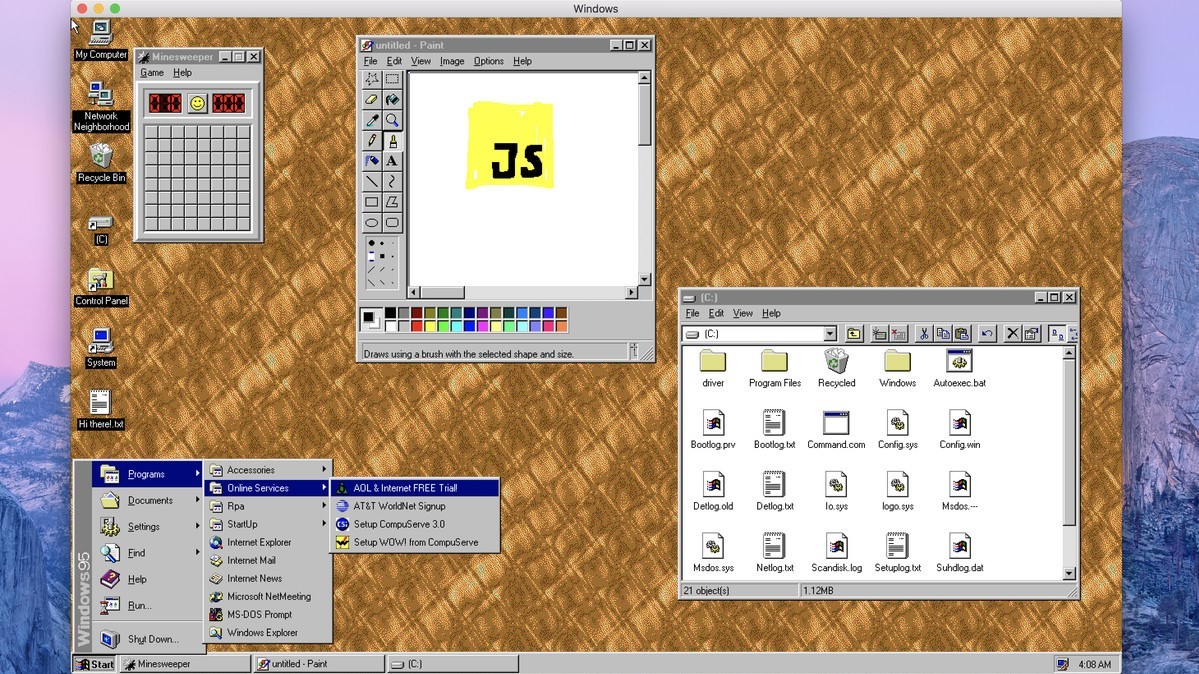Choose the Fill With Color bucket tool
Viewport: 1199px width, 674px height.
point(392,99)
